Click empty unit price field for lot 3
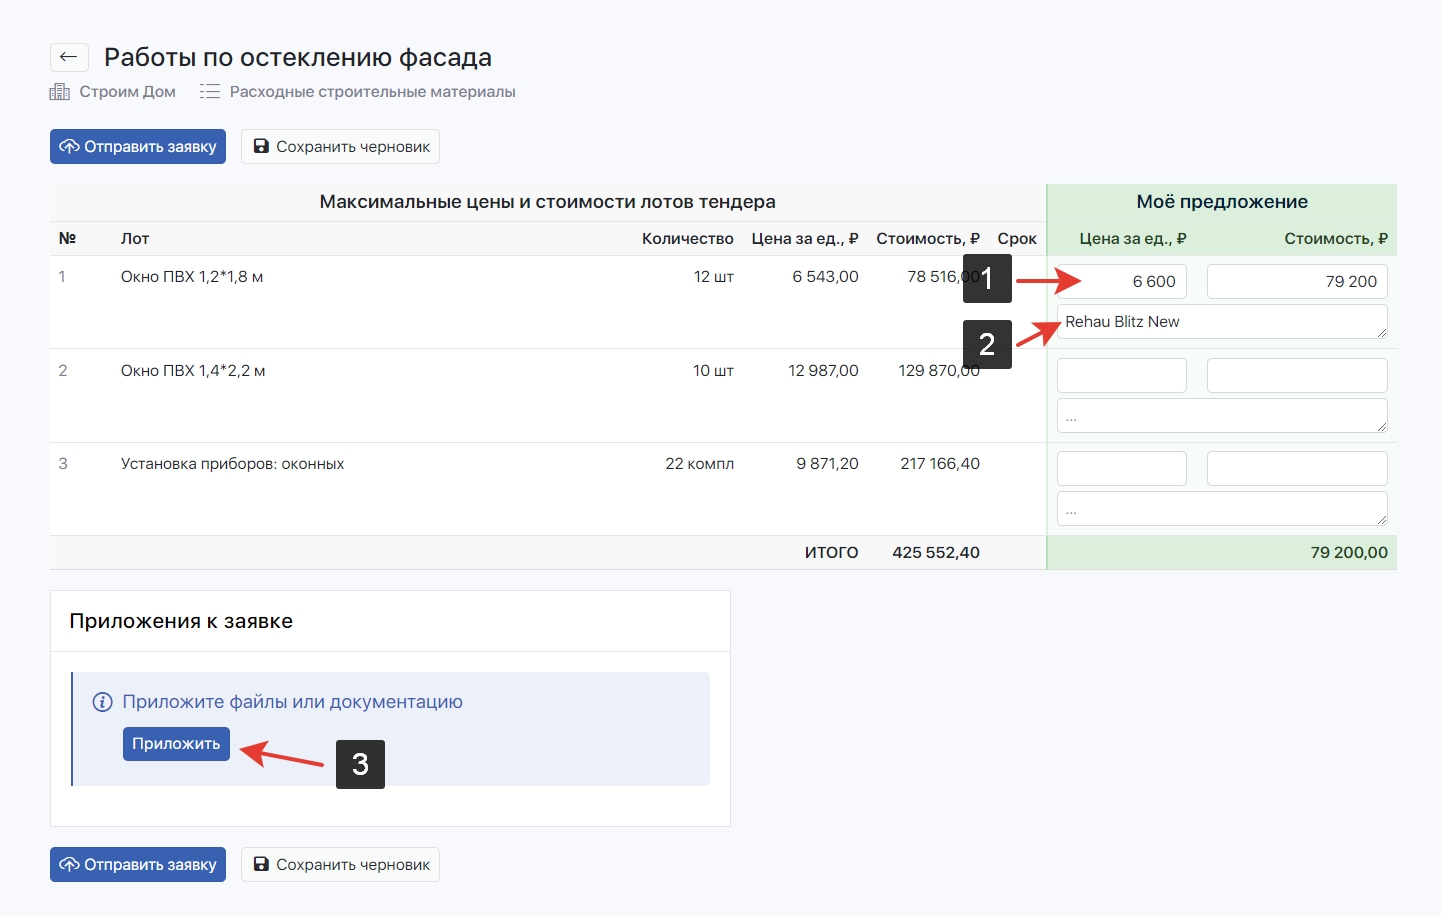1441x916 pixels. tap(1121, 469)
